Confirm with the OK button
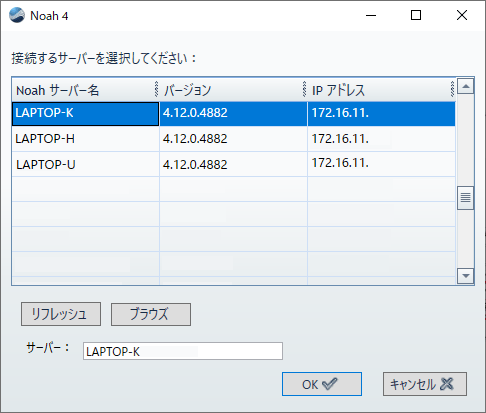This screenshot has width=486, height=413. (322, 384)
